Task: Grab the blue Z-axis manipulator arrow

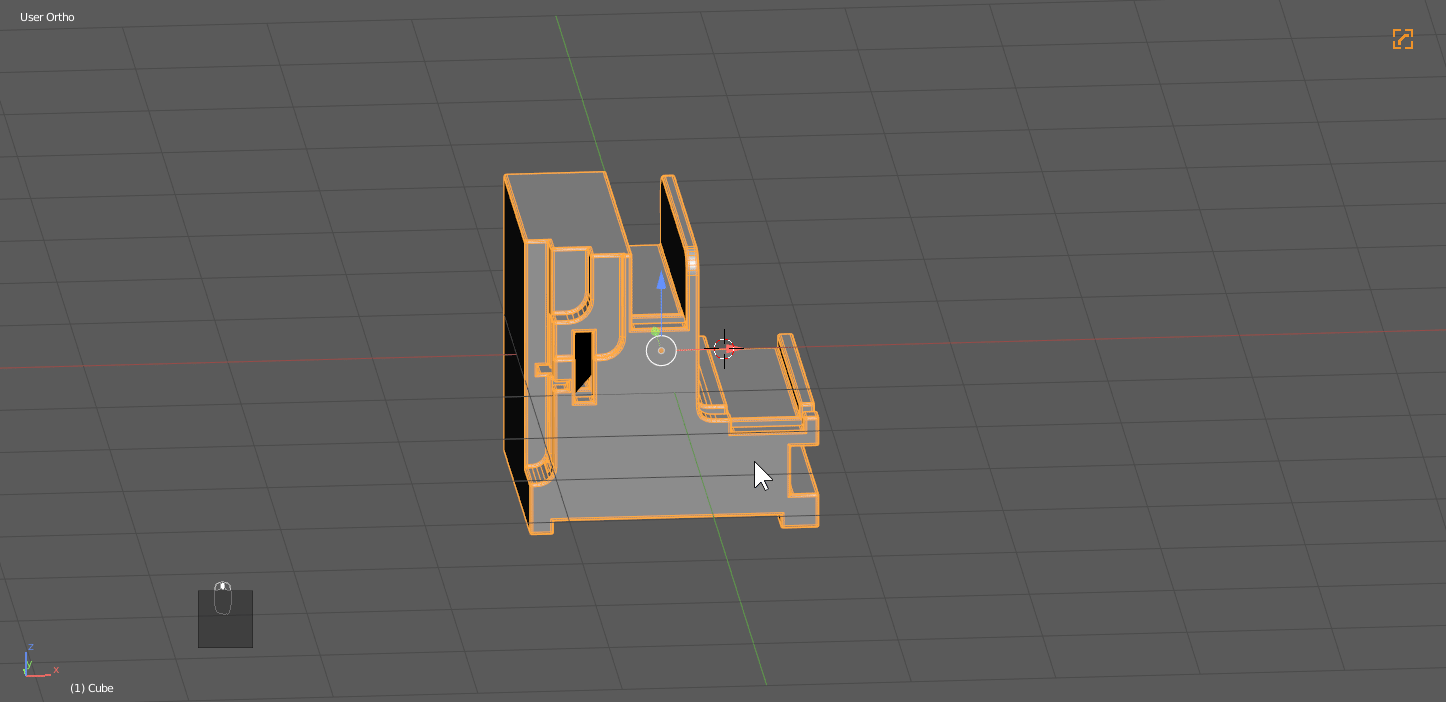Action: pyautogui.click(x=661, y=282)
